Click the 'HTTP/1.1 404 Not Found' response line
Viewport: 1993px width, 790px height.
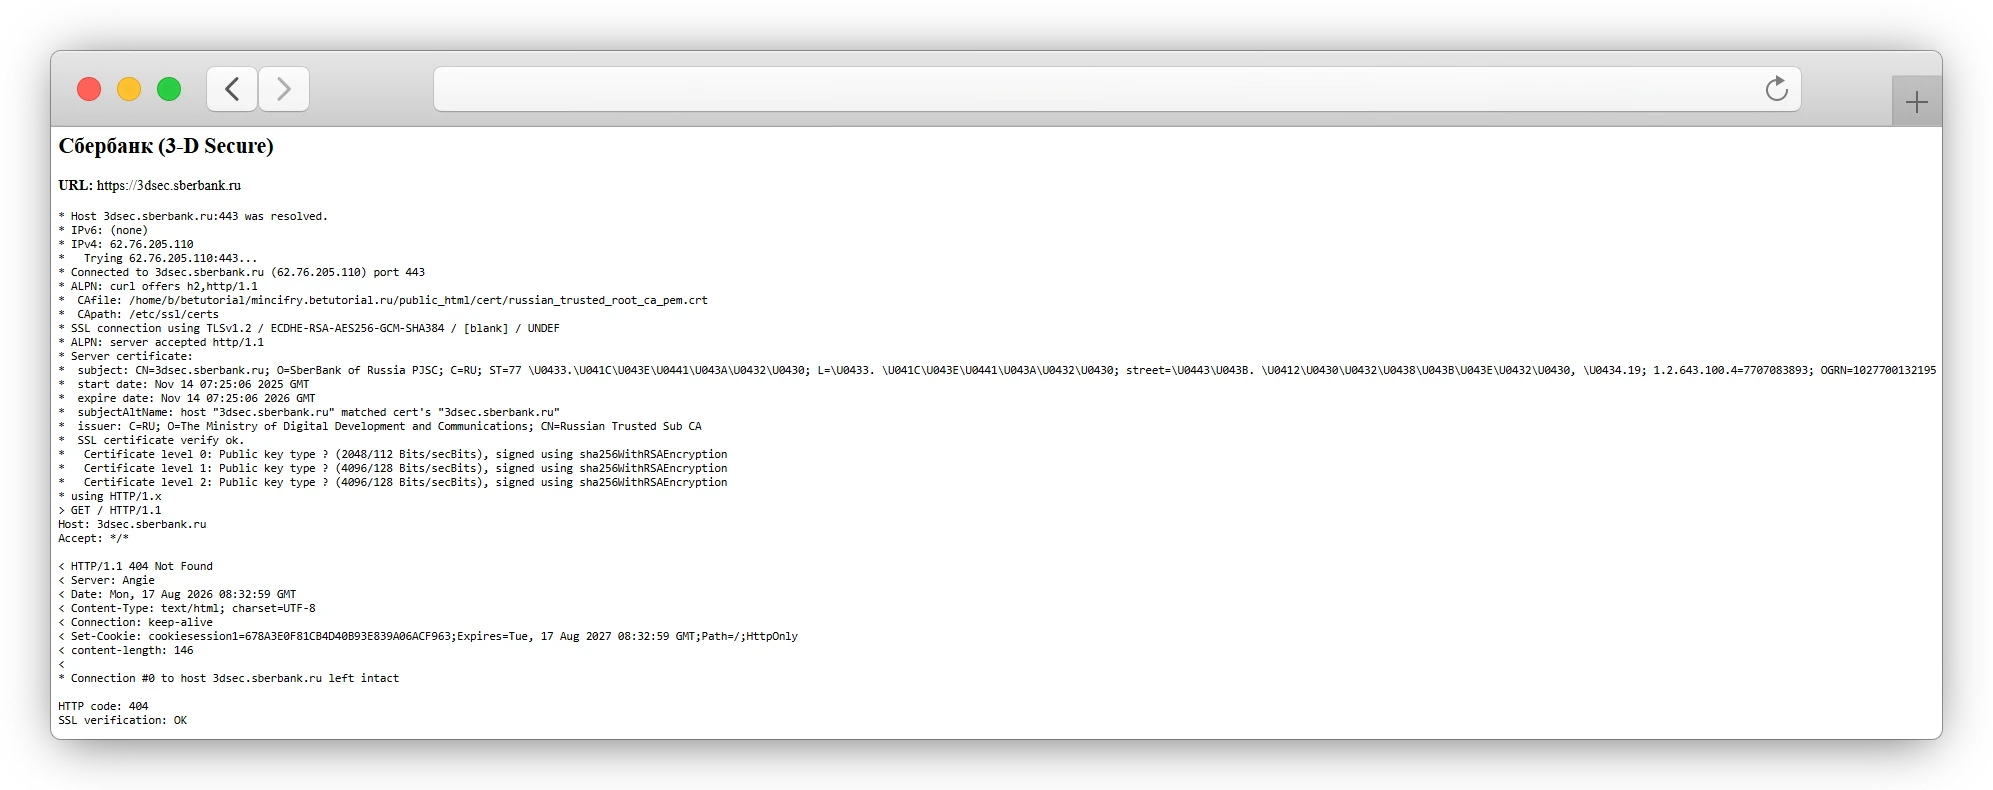[x=136, y=566]
